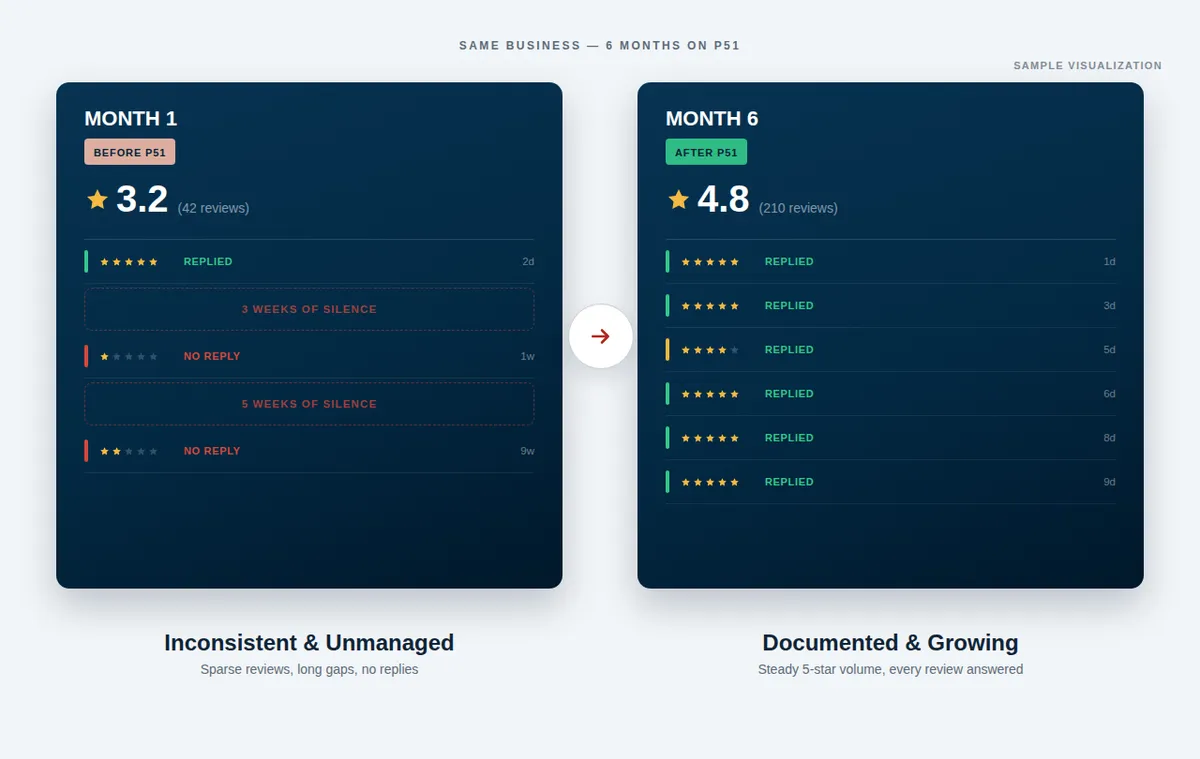Click the stars in the 1d review row
The image size is (1200, 759).
[x=710, y=262]
